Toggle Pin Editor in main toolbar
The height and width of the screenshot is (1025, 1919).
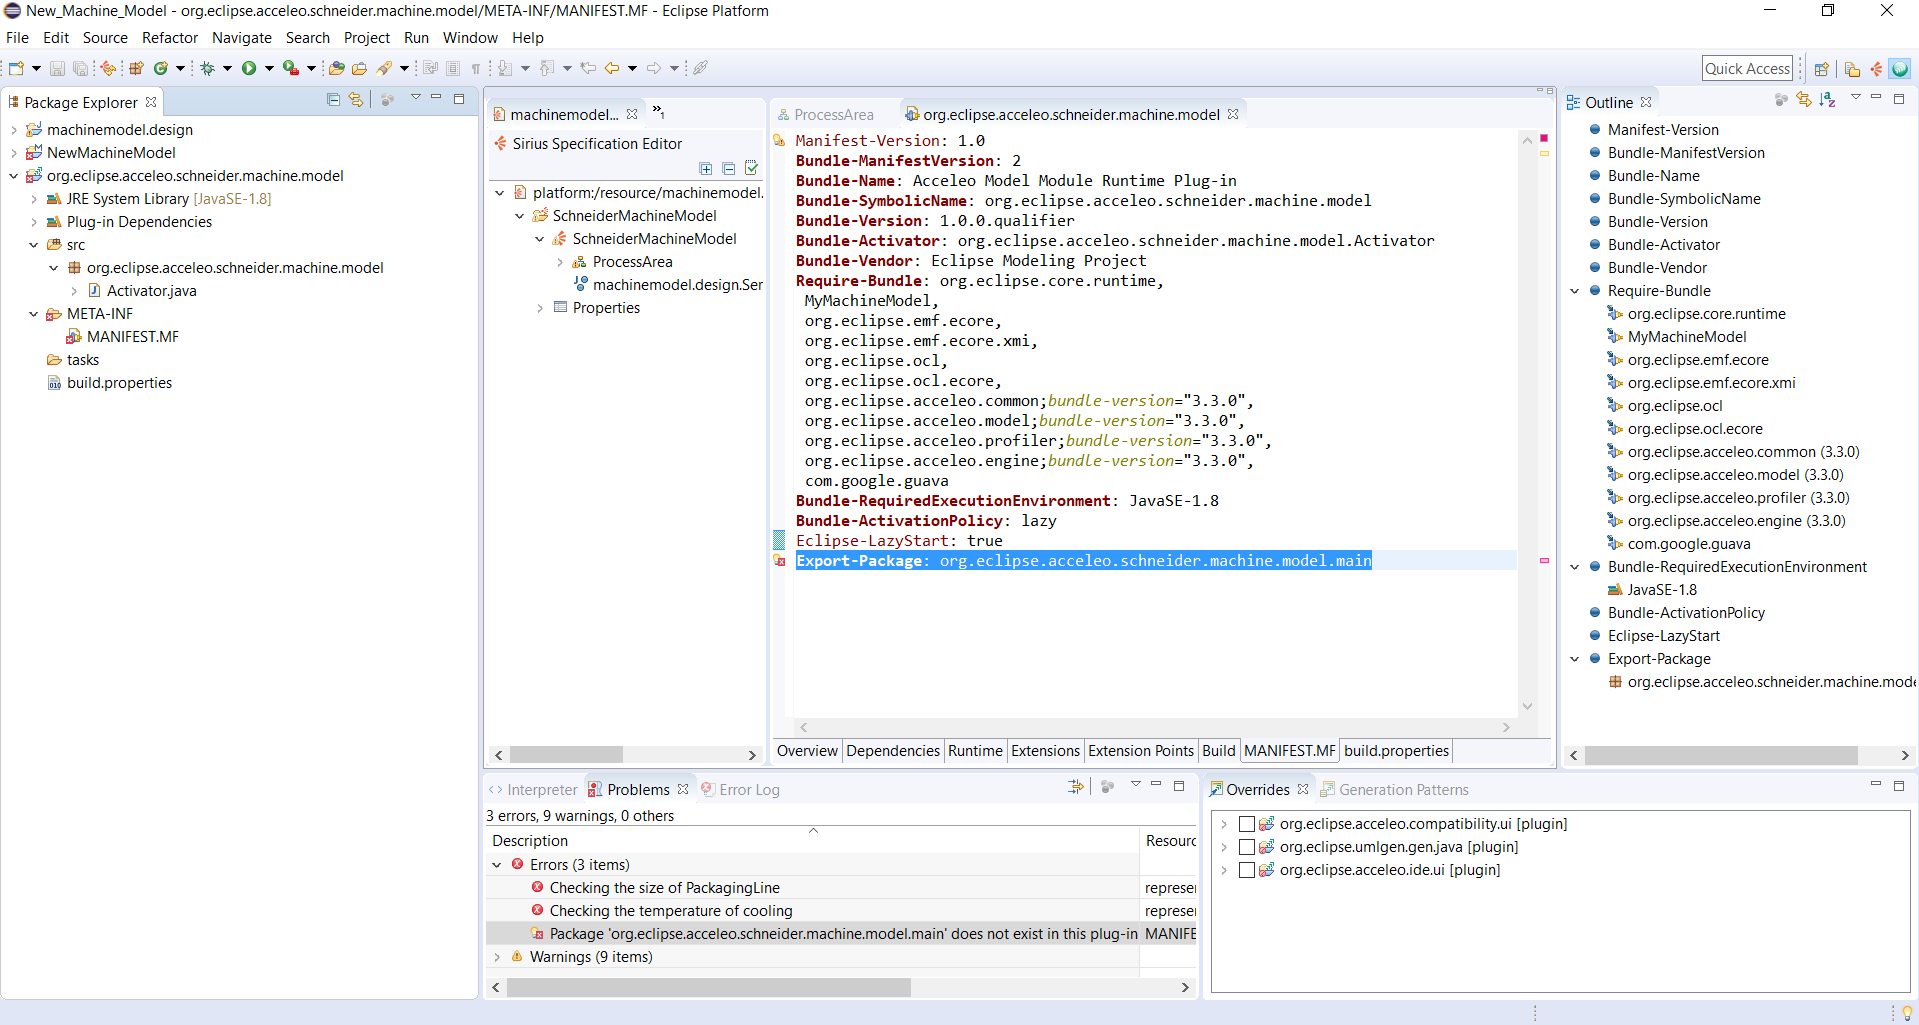pos(701,68)
